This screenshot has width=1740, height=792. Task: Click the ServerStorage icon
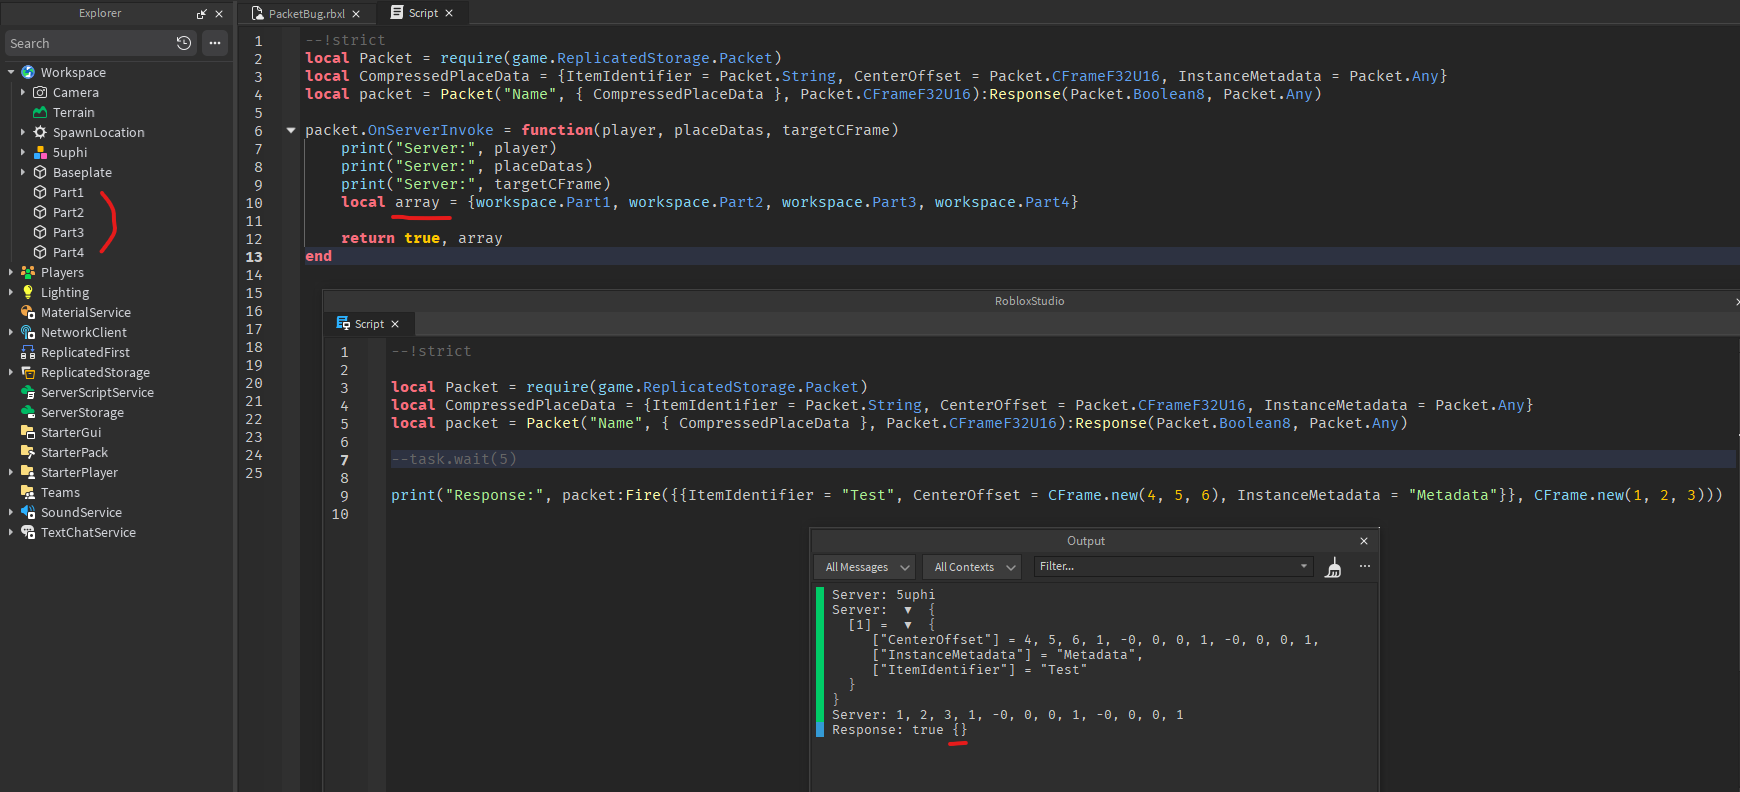point(28,412)
